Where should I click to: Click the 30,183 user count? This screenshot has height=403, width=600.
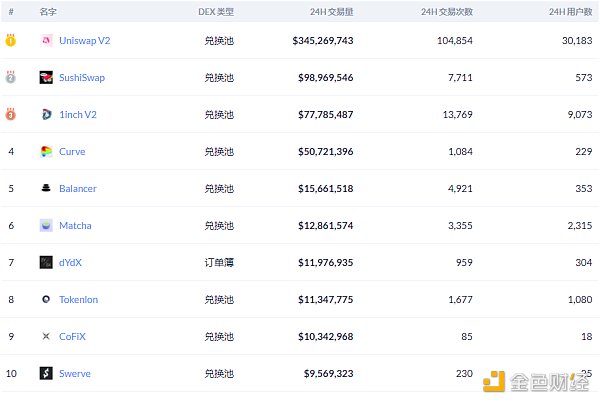click(x=577, y=41)
